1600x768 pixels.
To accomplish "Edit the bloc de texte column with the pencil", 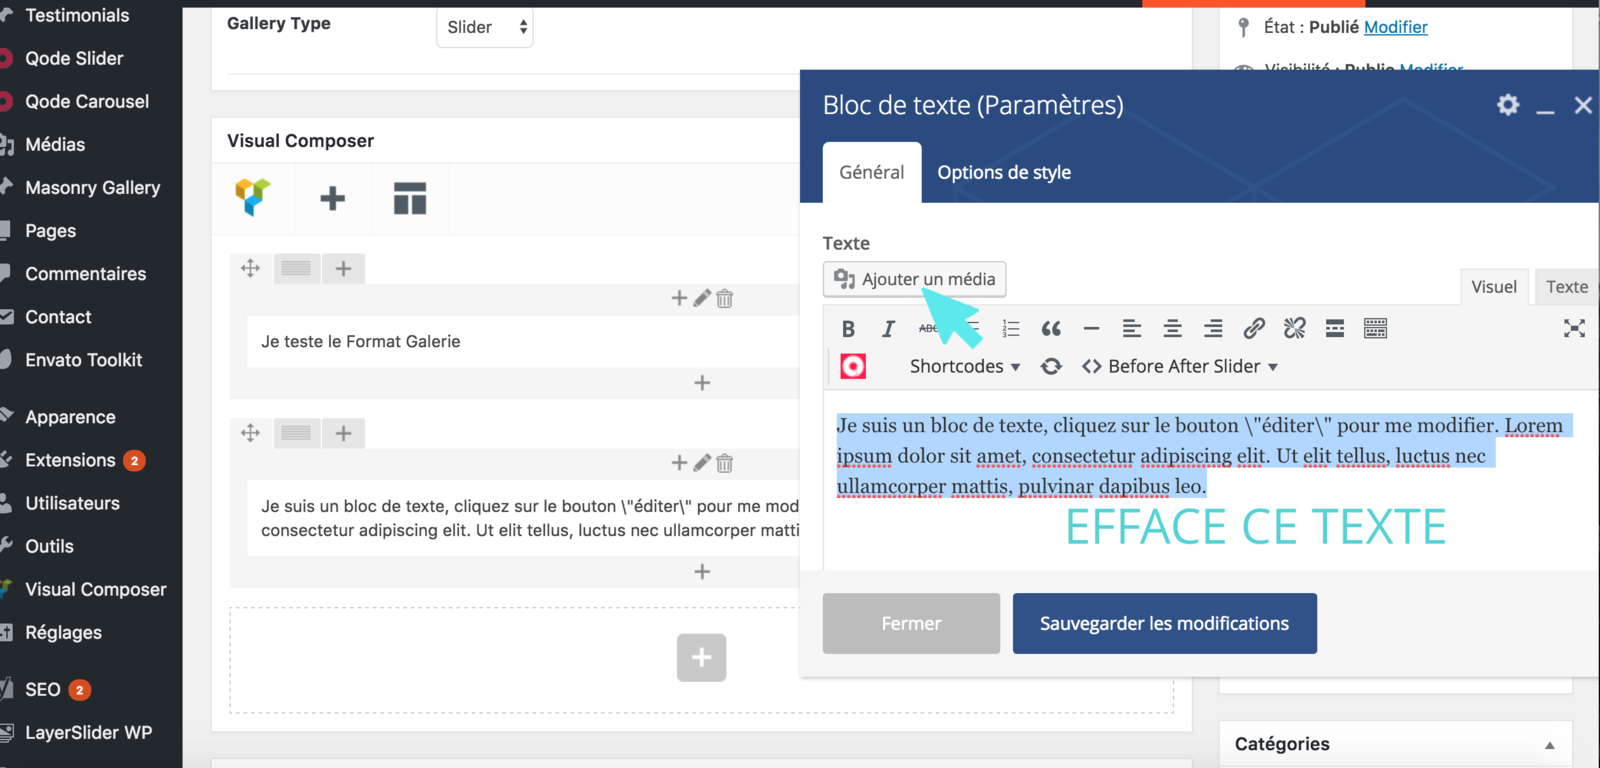I will (702, 463).
